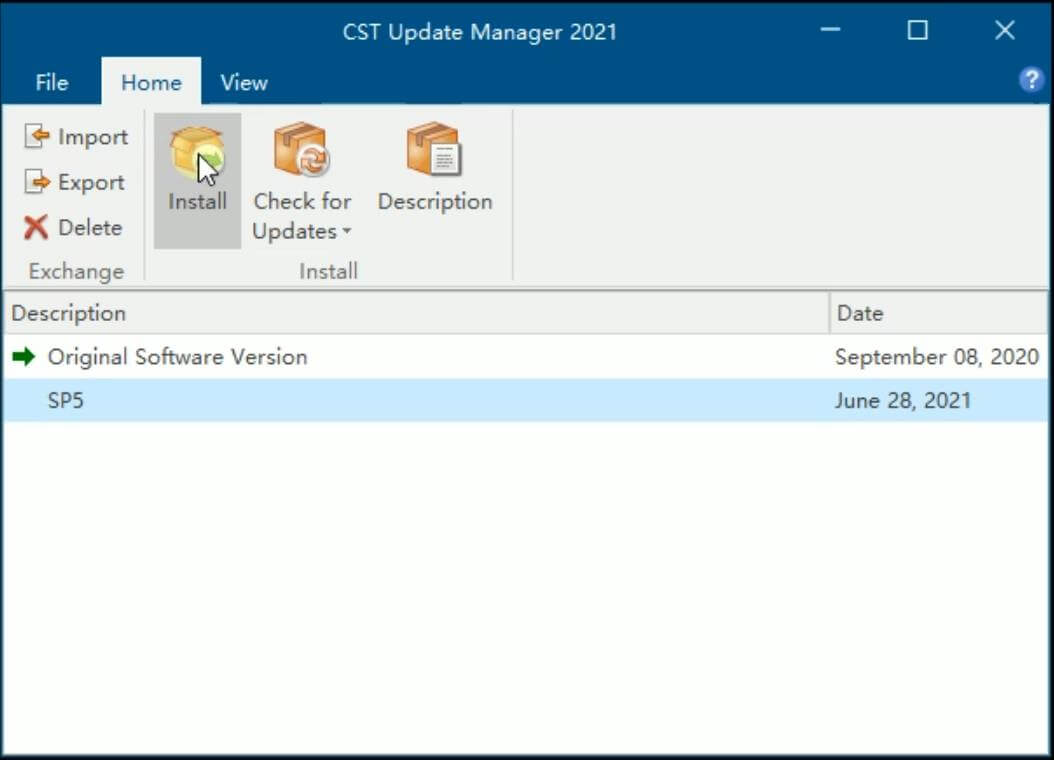1054x760 pixels.
Task: Click the Check for Updates box icon
Action: 301,149
